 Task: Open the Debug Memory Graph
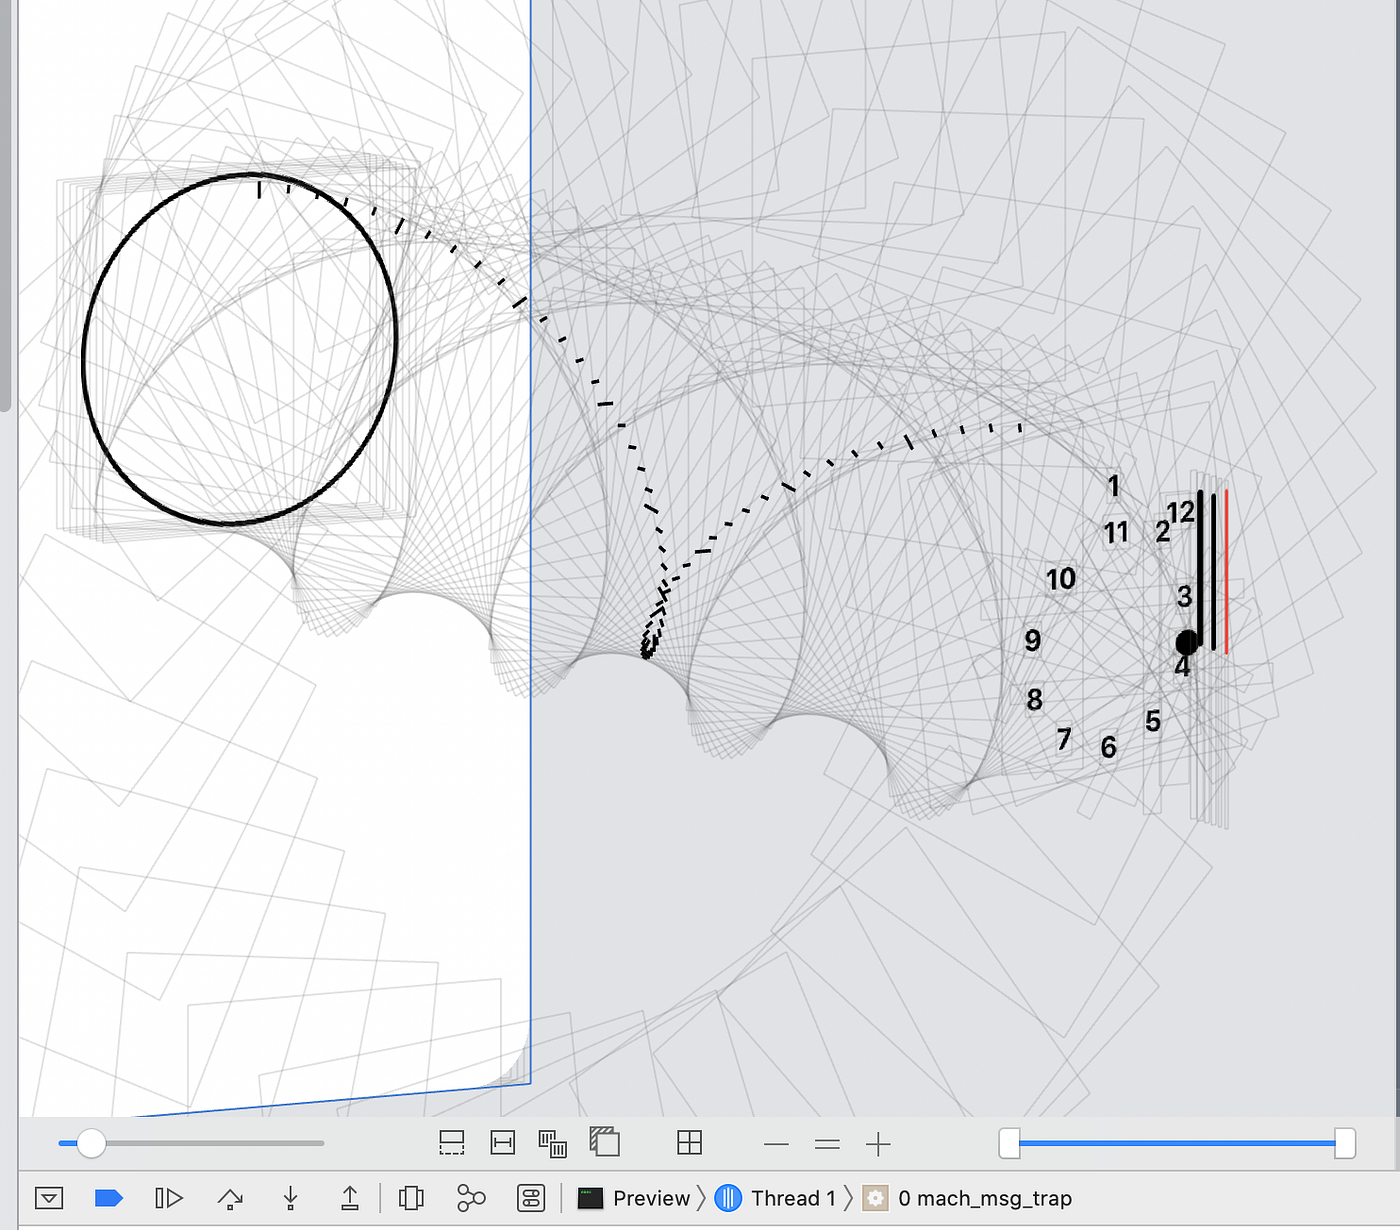(x=471, y=1198)
